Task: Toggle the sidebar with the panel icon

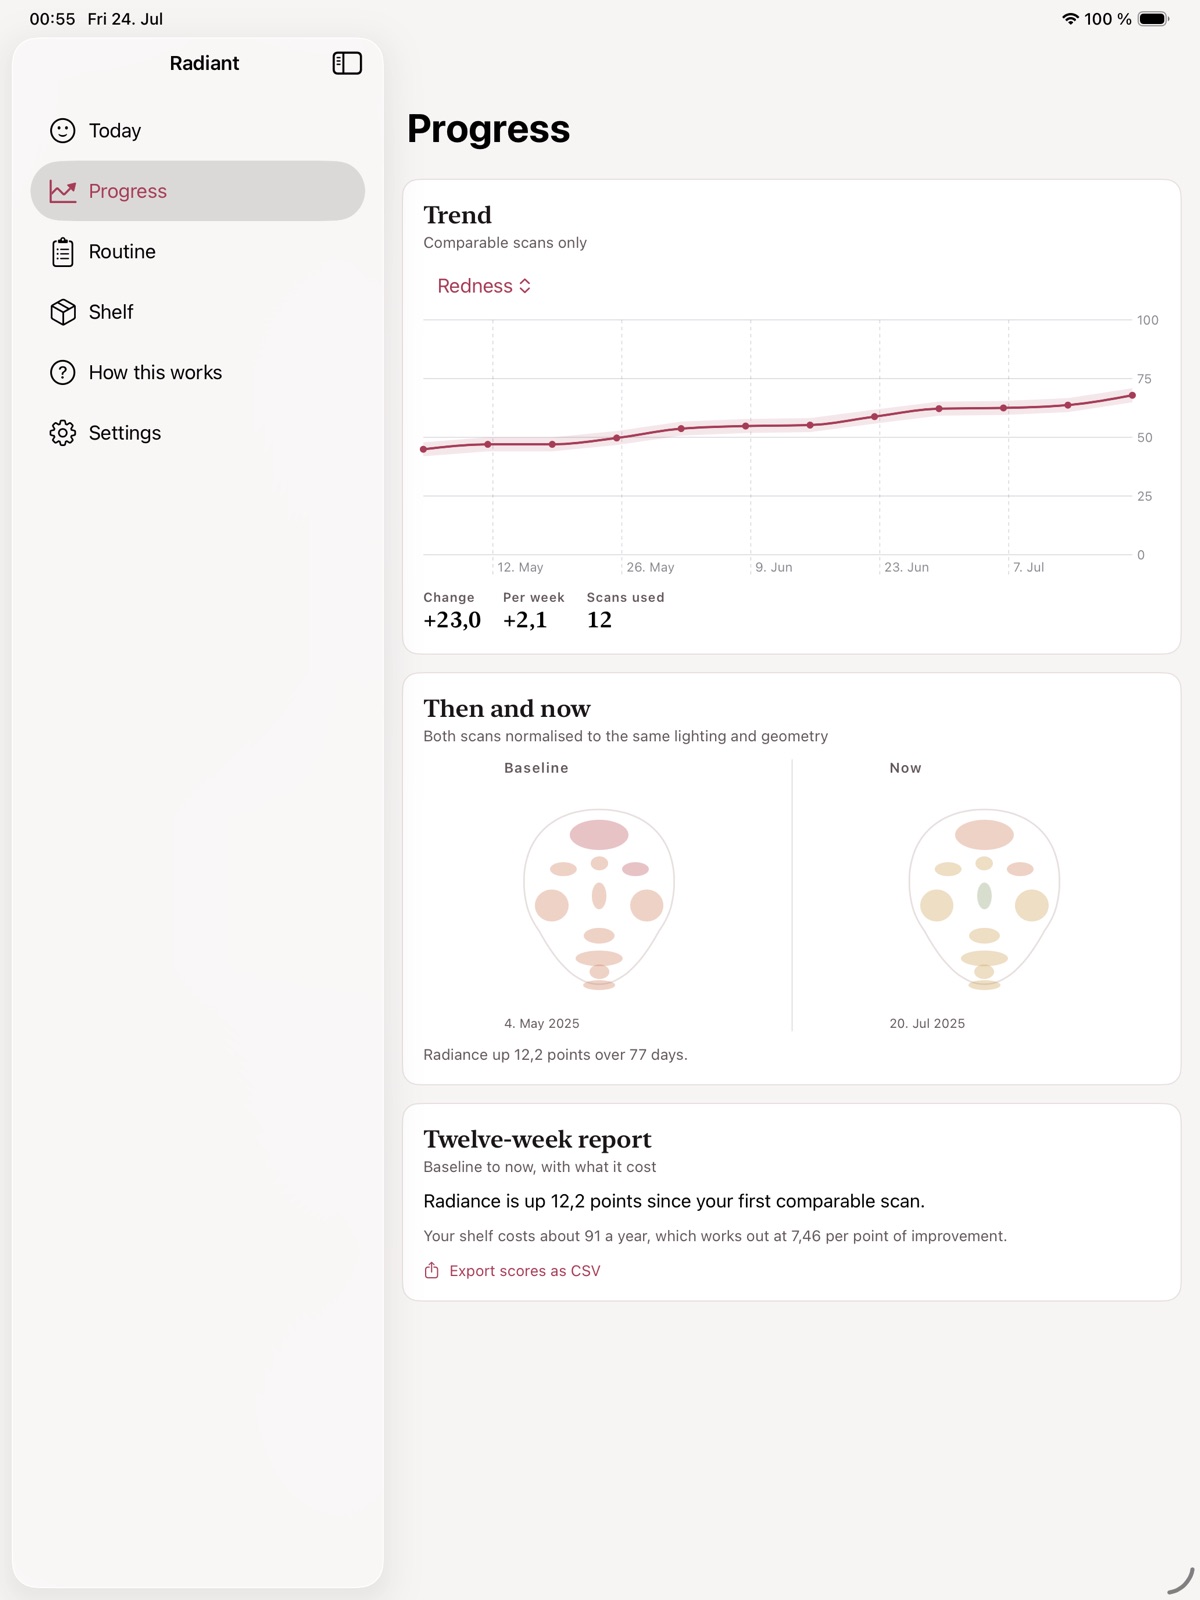Action: pyautogui.click(x=347, y=63)
